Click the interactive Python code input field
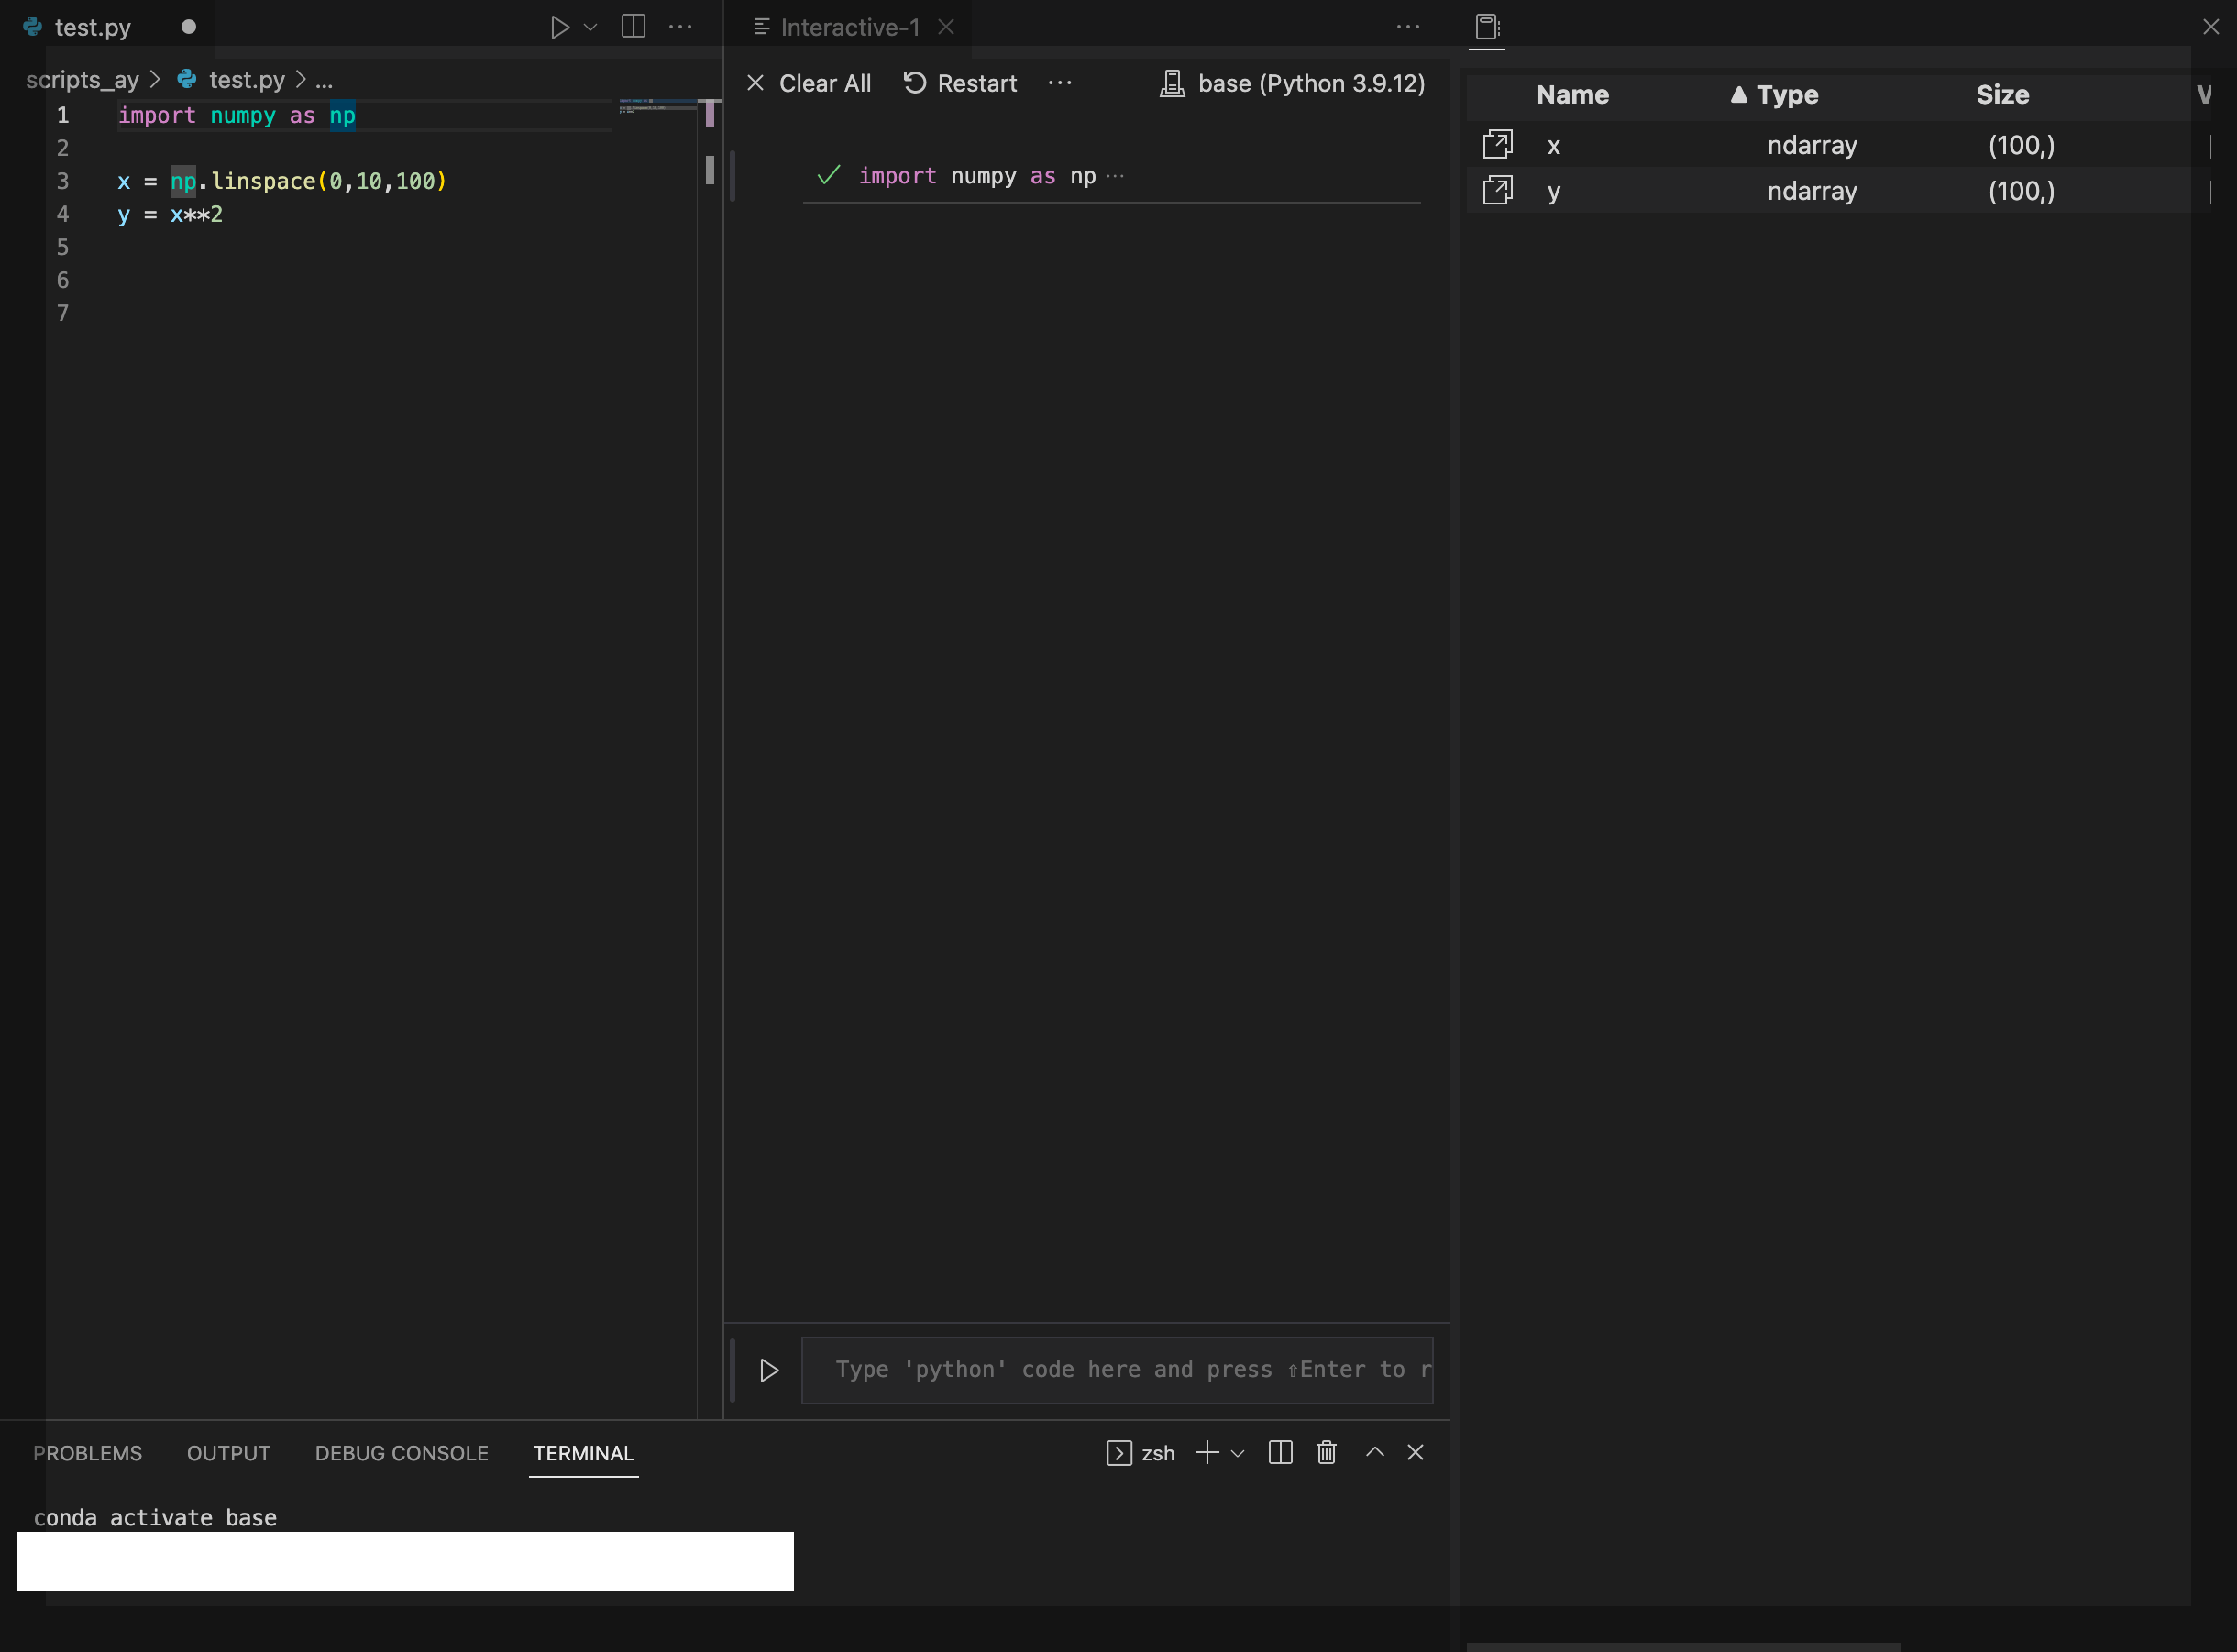 coord(1117,1370)
